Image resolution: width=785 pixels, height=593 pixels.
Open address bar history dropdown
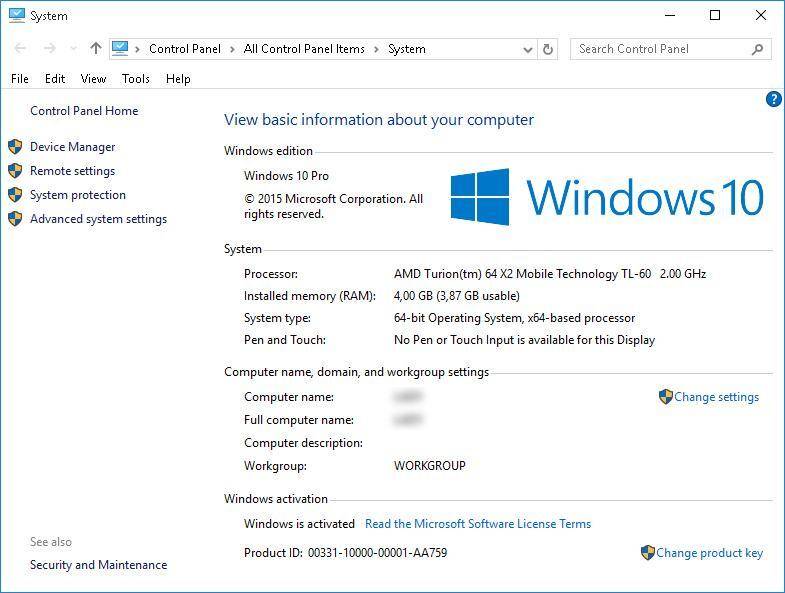point(527,49)
